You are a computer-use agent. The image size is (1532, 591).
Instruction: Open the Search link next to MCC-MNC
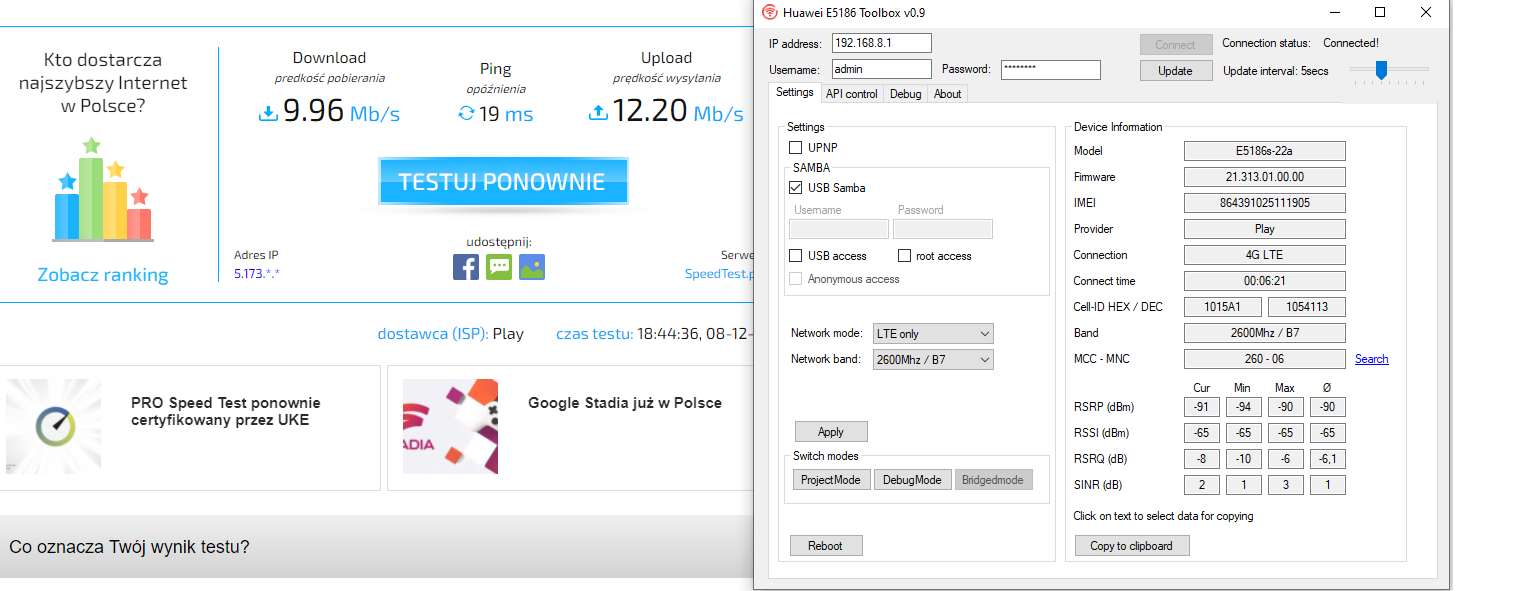pos(1371,359)
